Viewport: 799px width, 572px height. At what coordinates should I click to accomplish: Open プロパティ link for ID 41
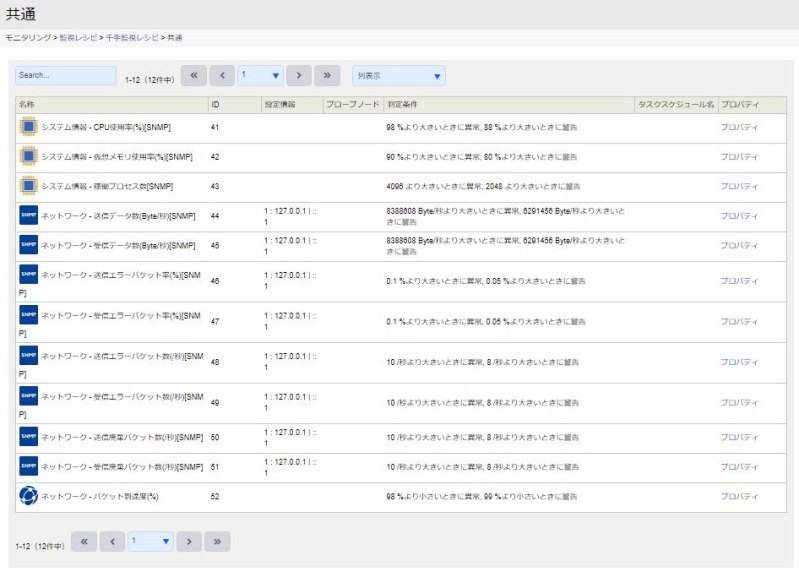coord(739,127)
